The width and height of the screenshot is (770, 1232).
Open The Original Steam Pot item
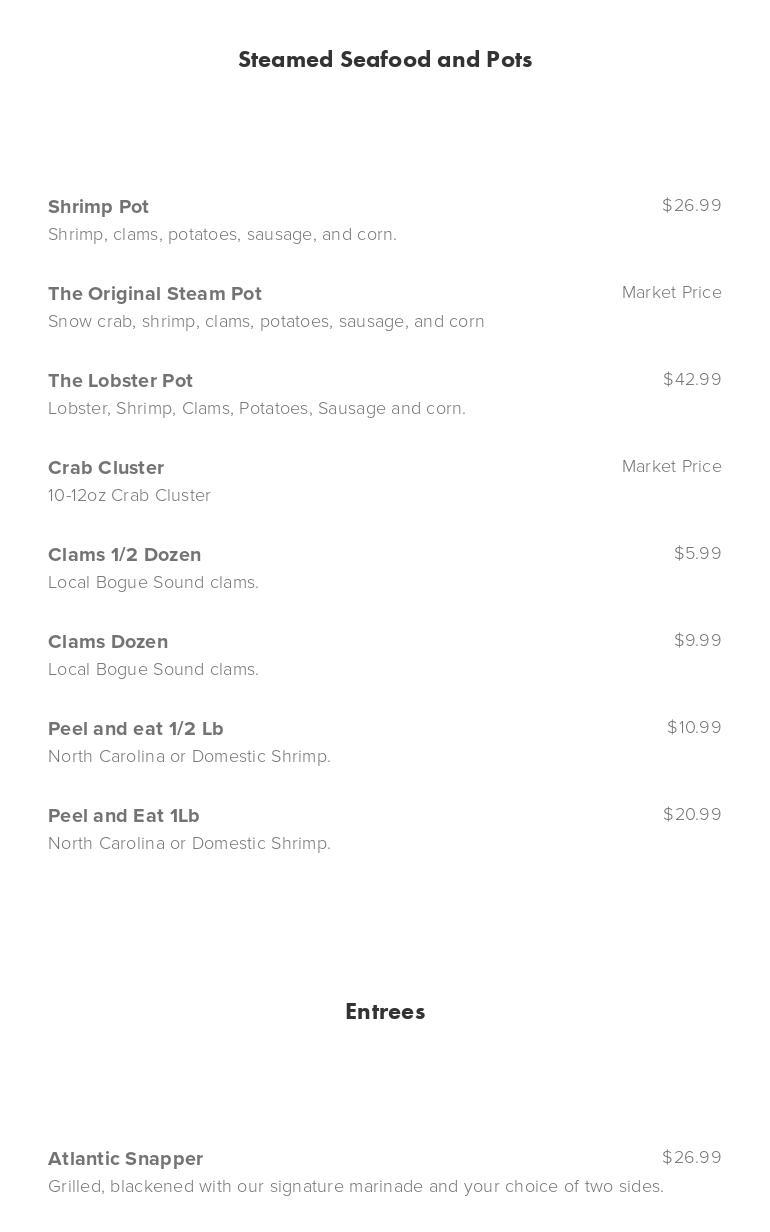coord(155,294)
